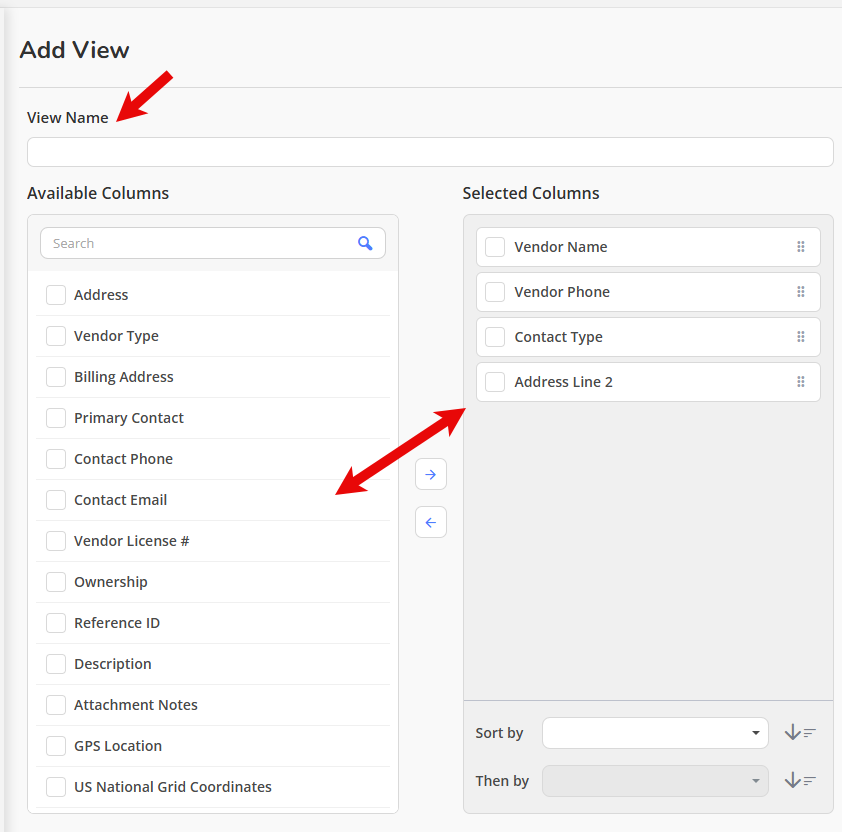
Task: Check the Billing Address checkbox
Action: point(56,377)
